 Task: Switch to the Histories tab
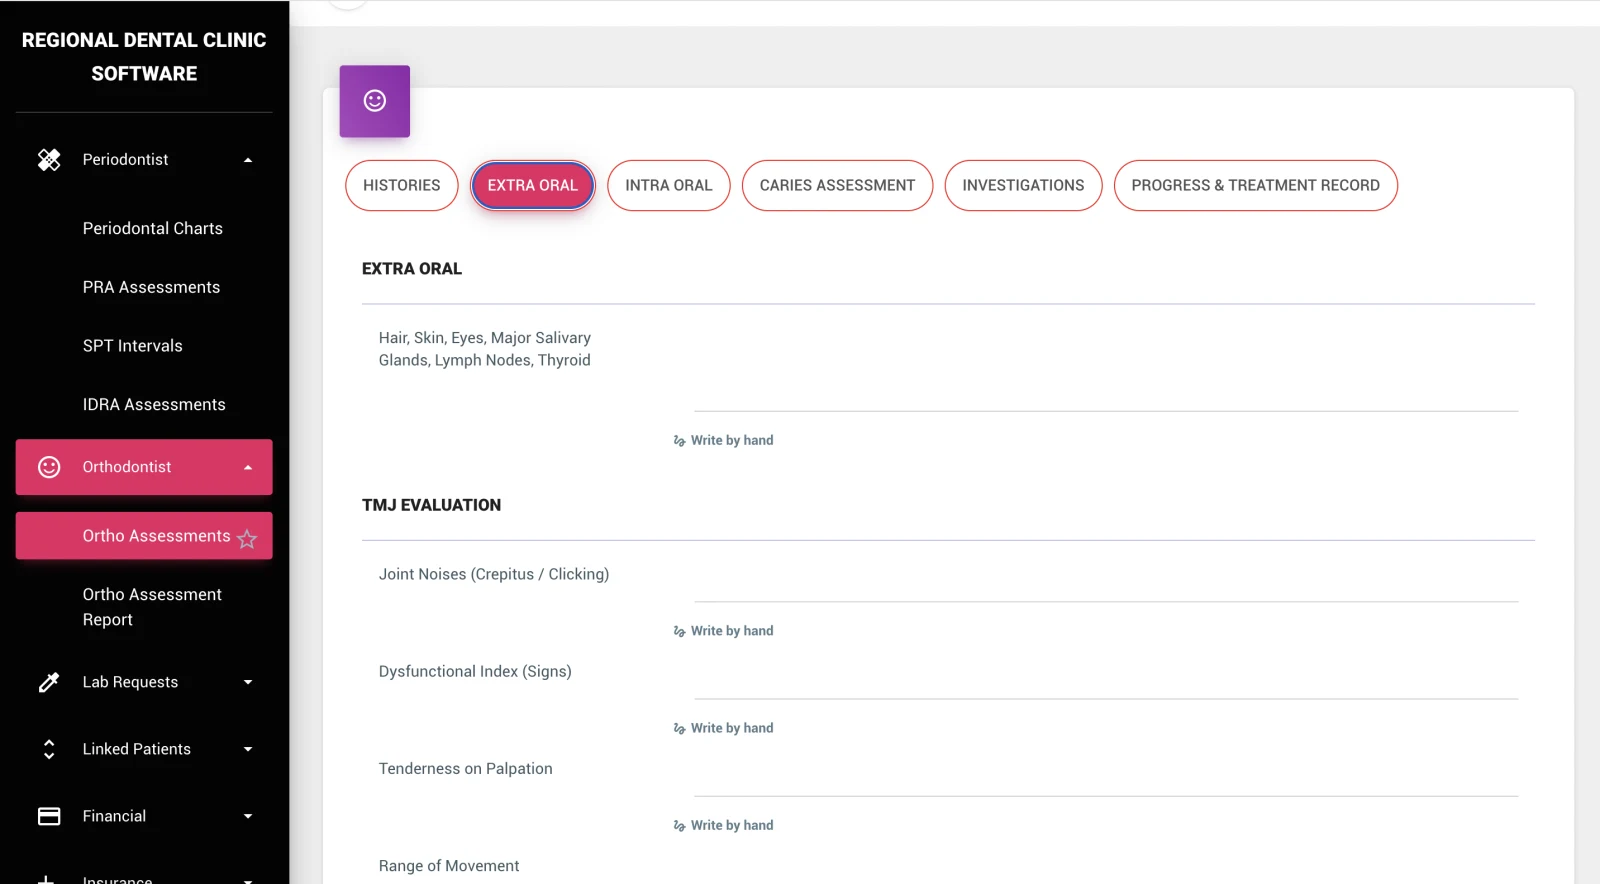[402, 186]
